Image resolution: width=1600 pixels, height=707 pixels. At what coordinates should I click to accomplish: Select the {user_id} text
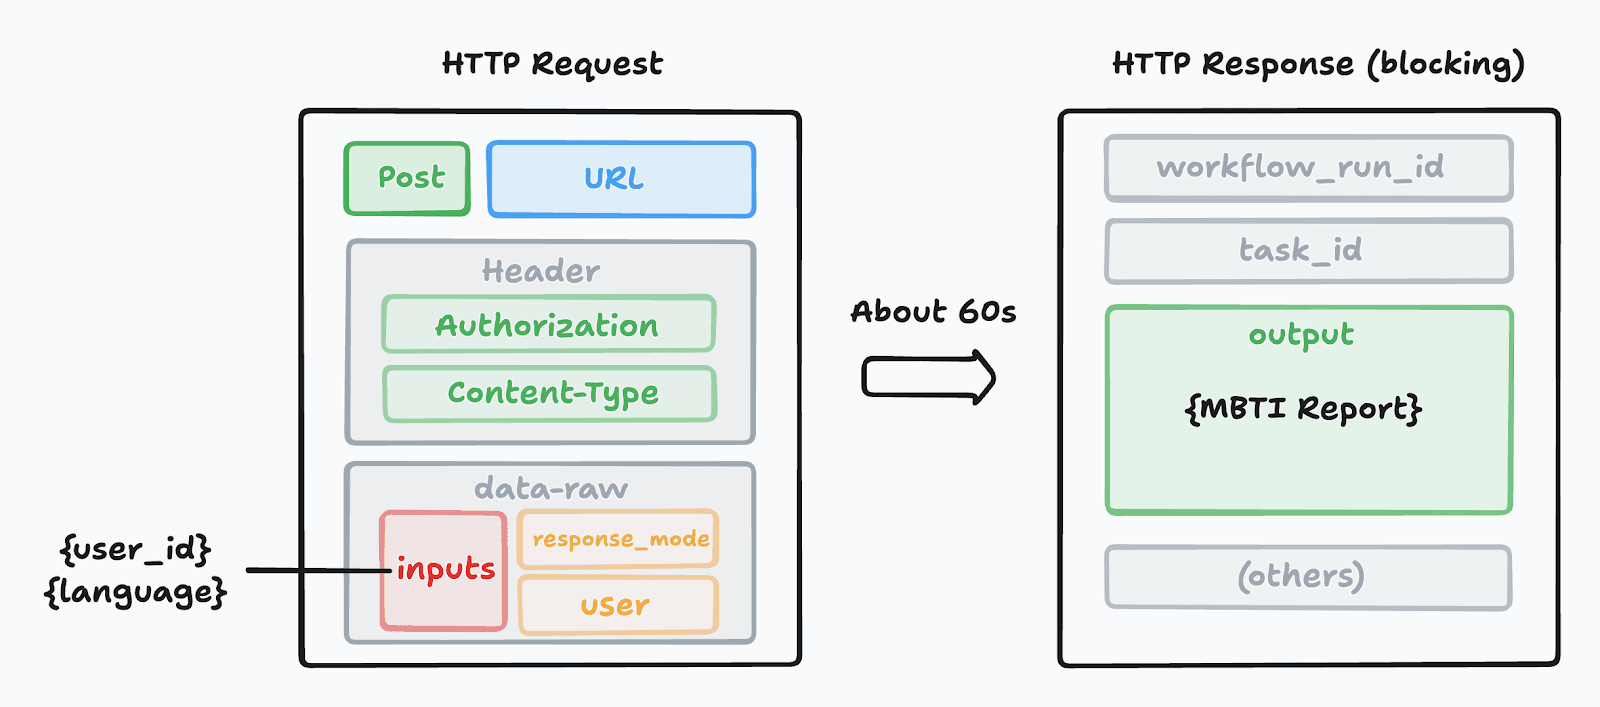[x=136, y=549]
